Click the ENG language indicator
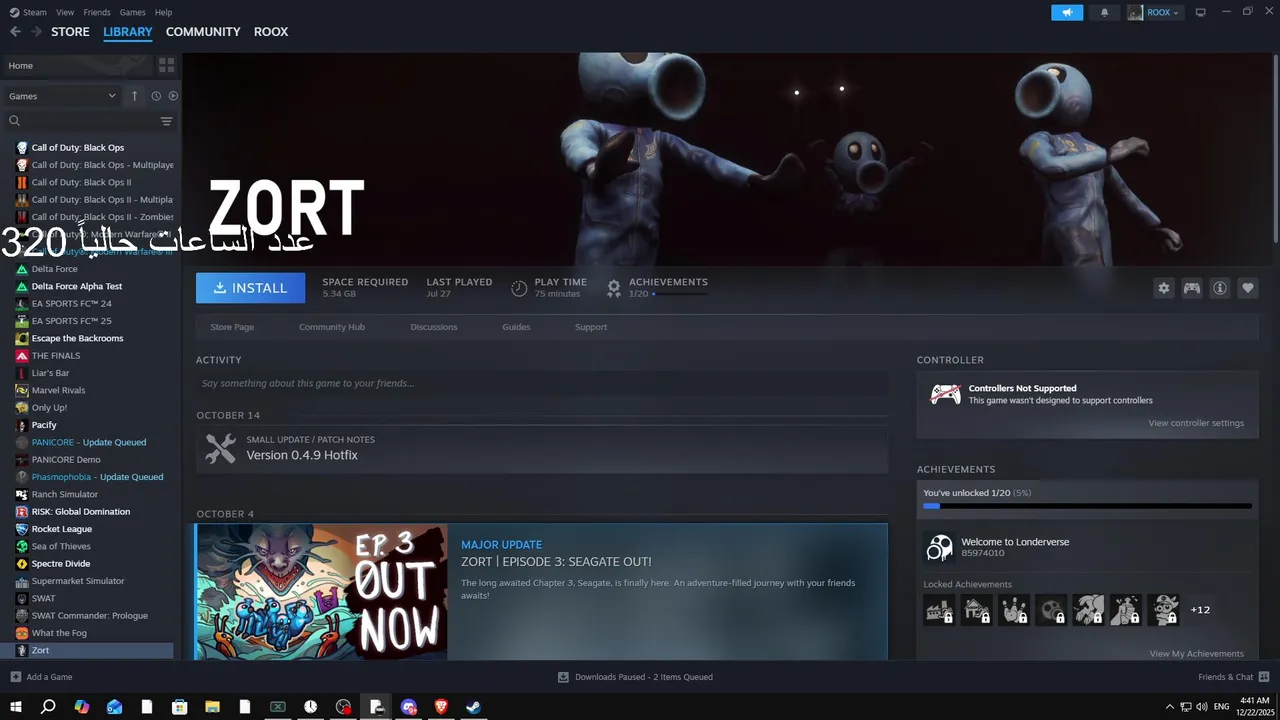The width and height of the screenshot is (1280, 720). tap(1221, 707)
